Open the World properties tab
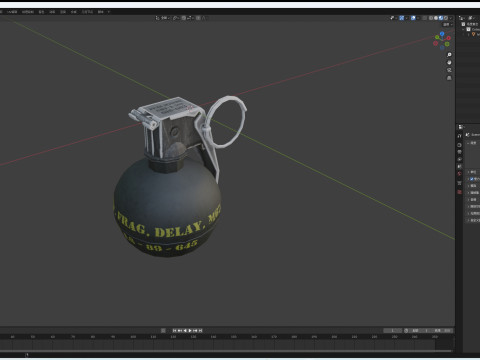Screen dimensions: 480x360 pos(459,173)
